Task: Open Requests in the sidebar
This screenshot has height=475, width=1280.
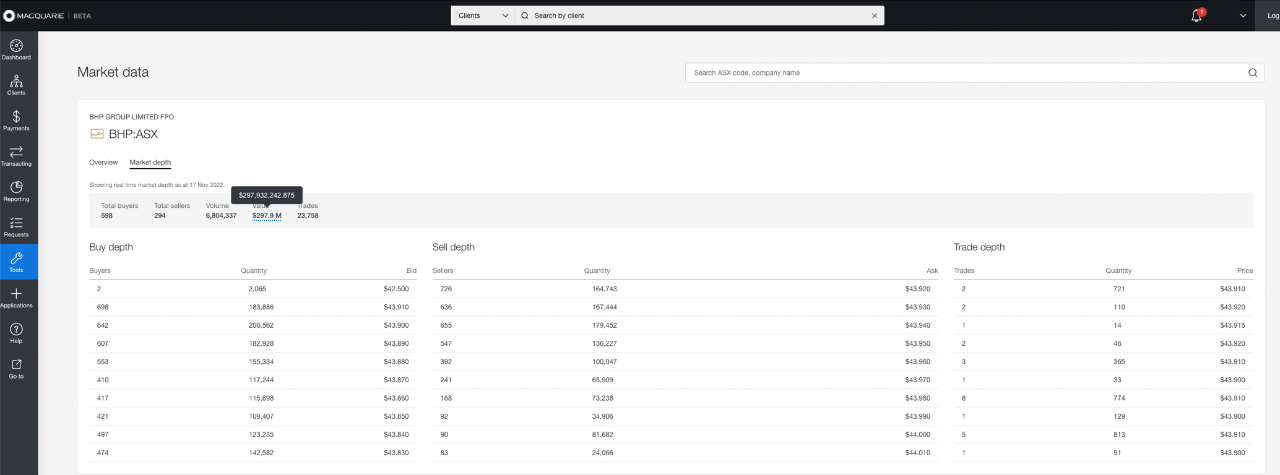Action: click(18, 227)
